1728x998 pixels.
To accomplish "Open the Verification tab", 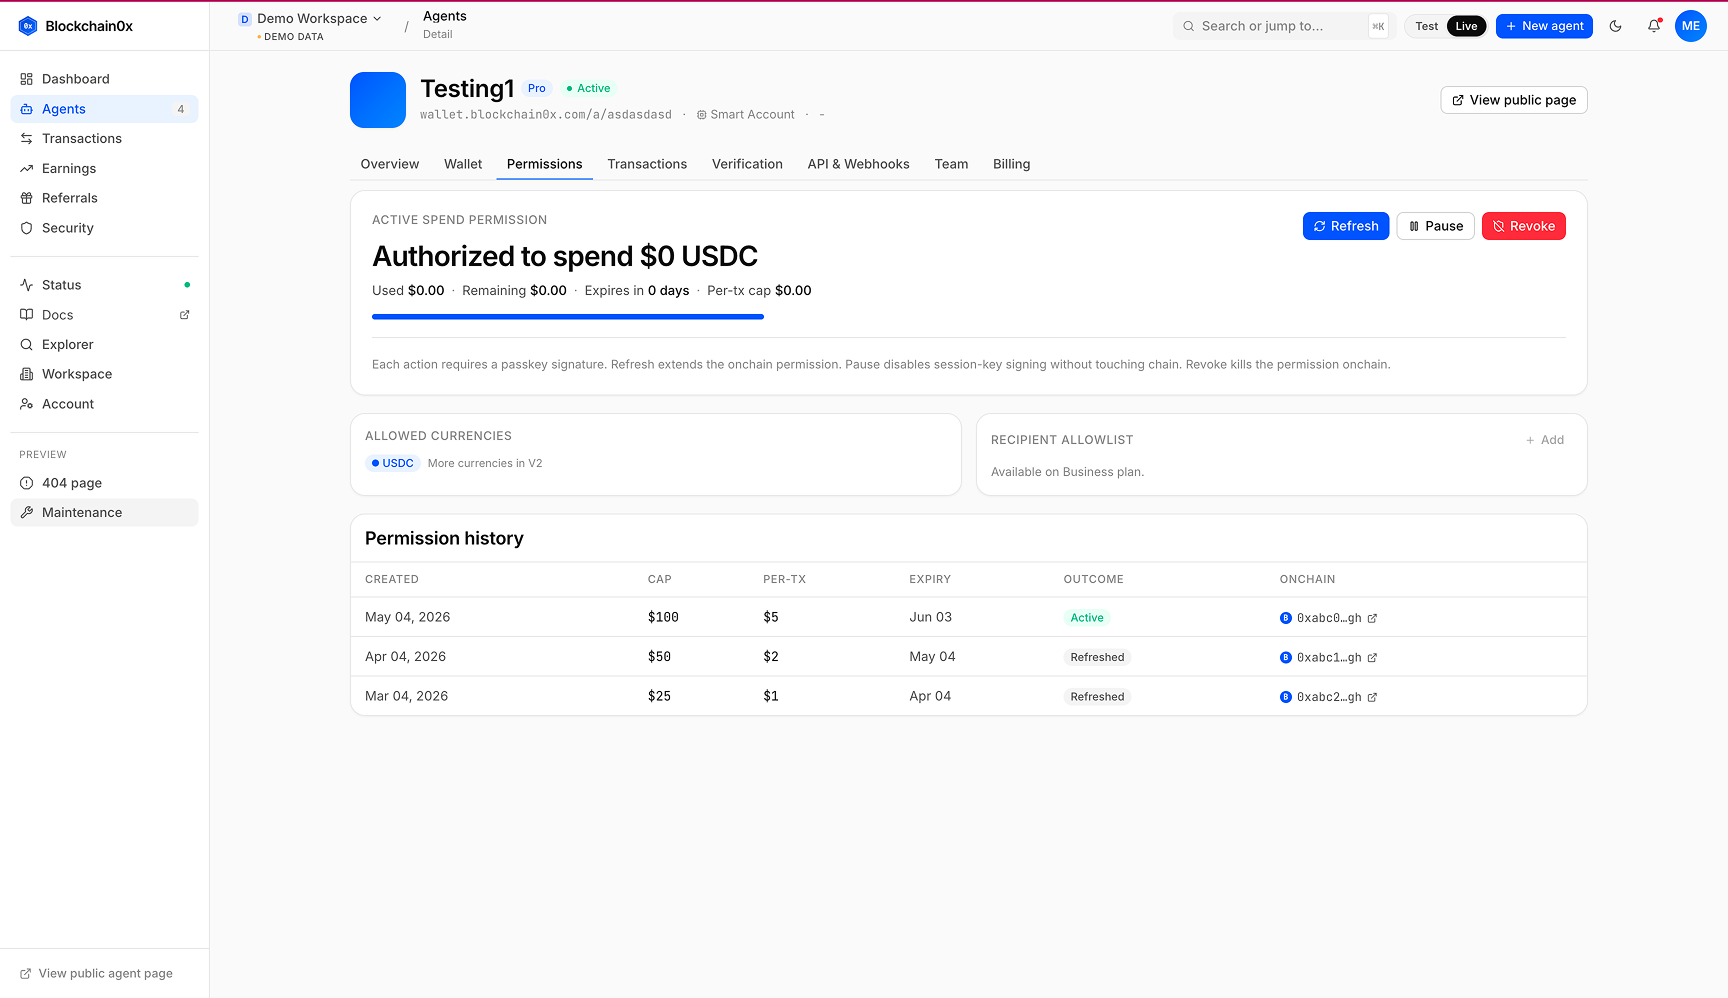I will pyautogui.click(x=747, y=164).
